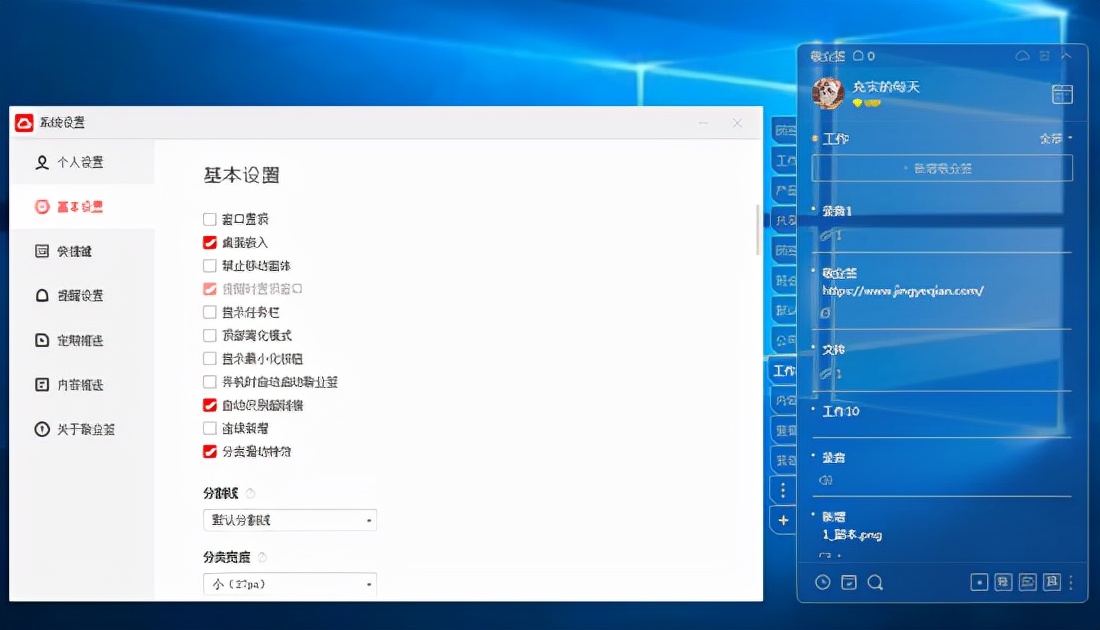The width and height of the screenshot is (1100, 630).
Task: Open the three-dot more menu in notes bottom corner
Action: point(1071,581)
